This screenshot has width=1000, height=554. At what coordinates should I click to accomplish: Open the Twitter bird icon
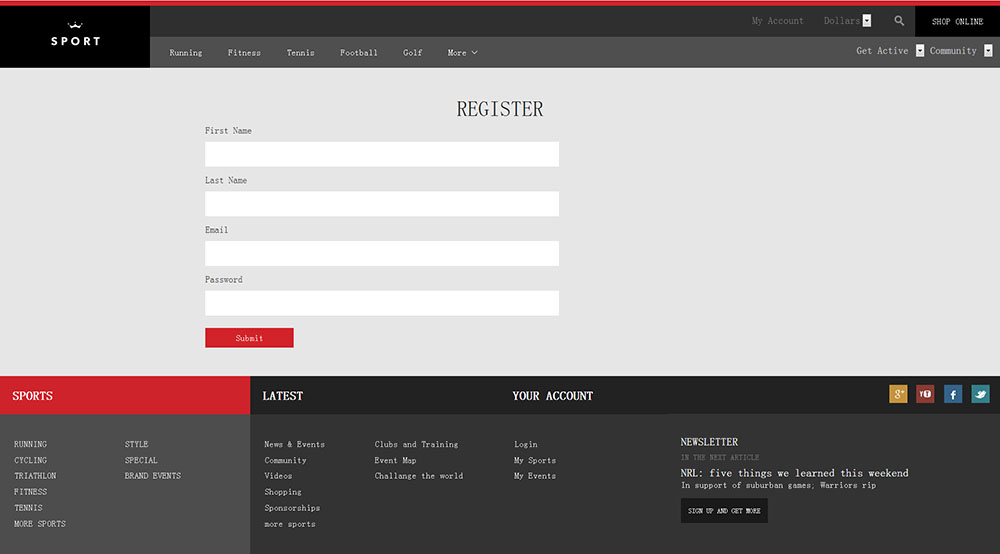[980, 394]
